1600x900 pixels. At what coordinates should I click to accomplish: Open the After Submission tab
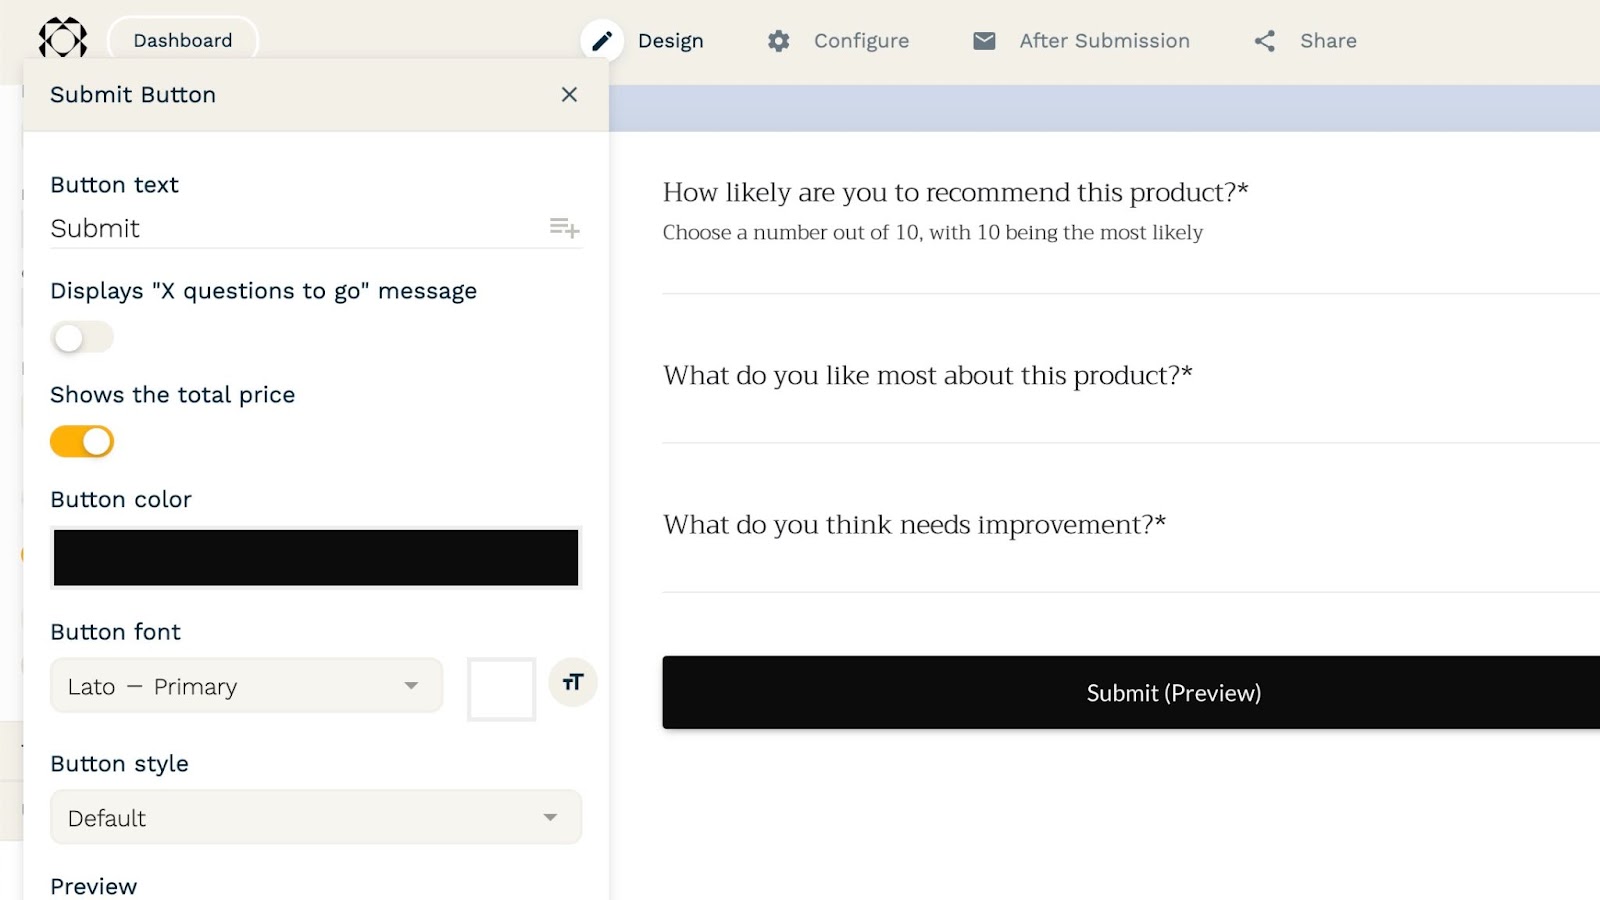(x=1104, y=41)
